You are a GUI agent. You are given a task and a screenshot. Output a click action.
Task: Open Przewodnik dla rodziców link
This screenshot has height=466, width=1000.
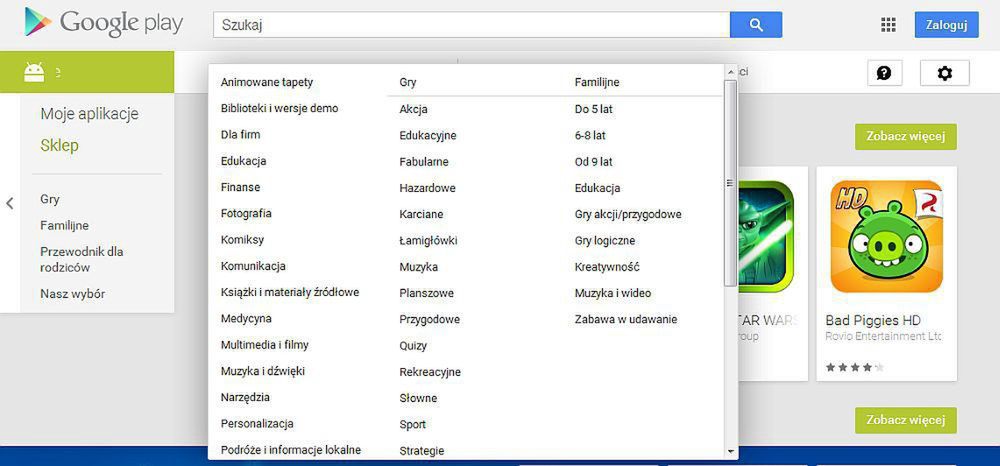(x=82, y=259)
